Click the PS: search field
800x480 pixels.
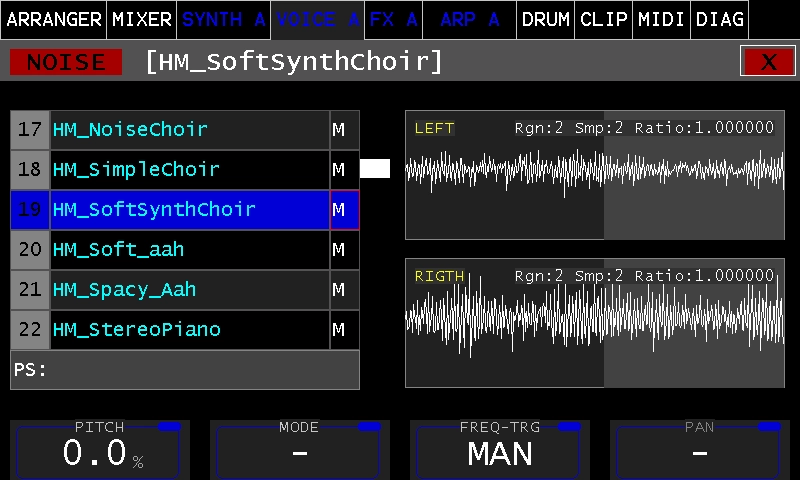tap(185, 370)
